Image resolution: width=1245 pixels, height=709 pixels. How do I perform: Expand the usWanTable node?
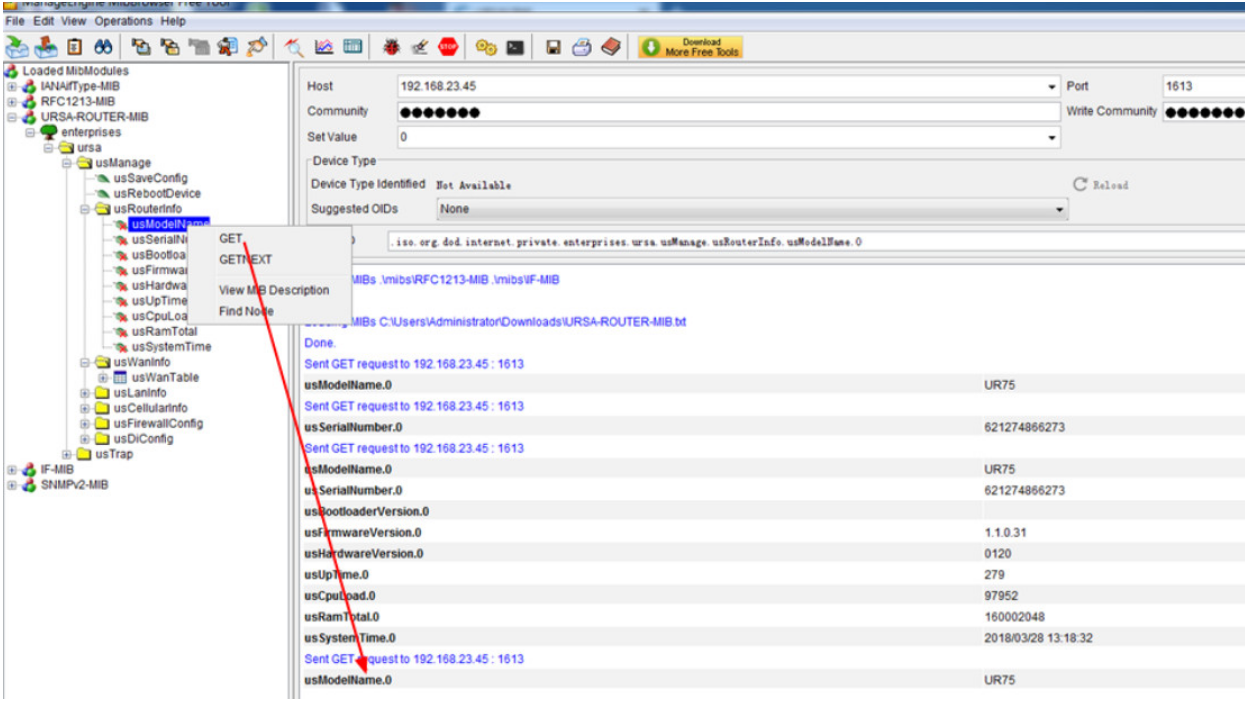103,378
